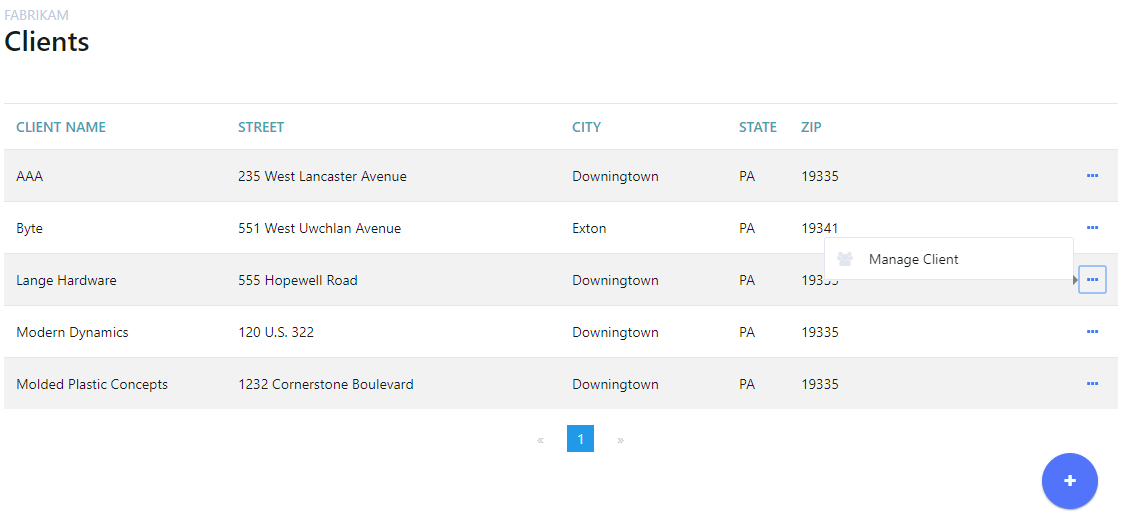The width and height of the screenshot is (1137, 515).
Task: Click the State column header
Action: pyautogui.click(x=757, y=127)
